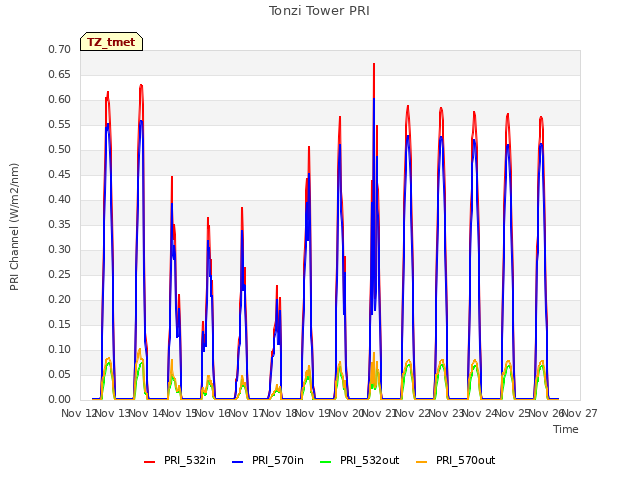Image resolution: width=640 pixels, height=480 pixels.
Task: Click the 0.60 y-axis tick label
Action: pos(59,99)
